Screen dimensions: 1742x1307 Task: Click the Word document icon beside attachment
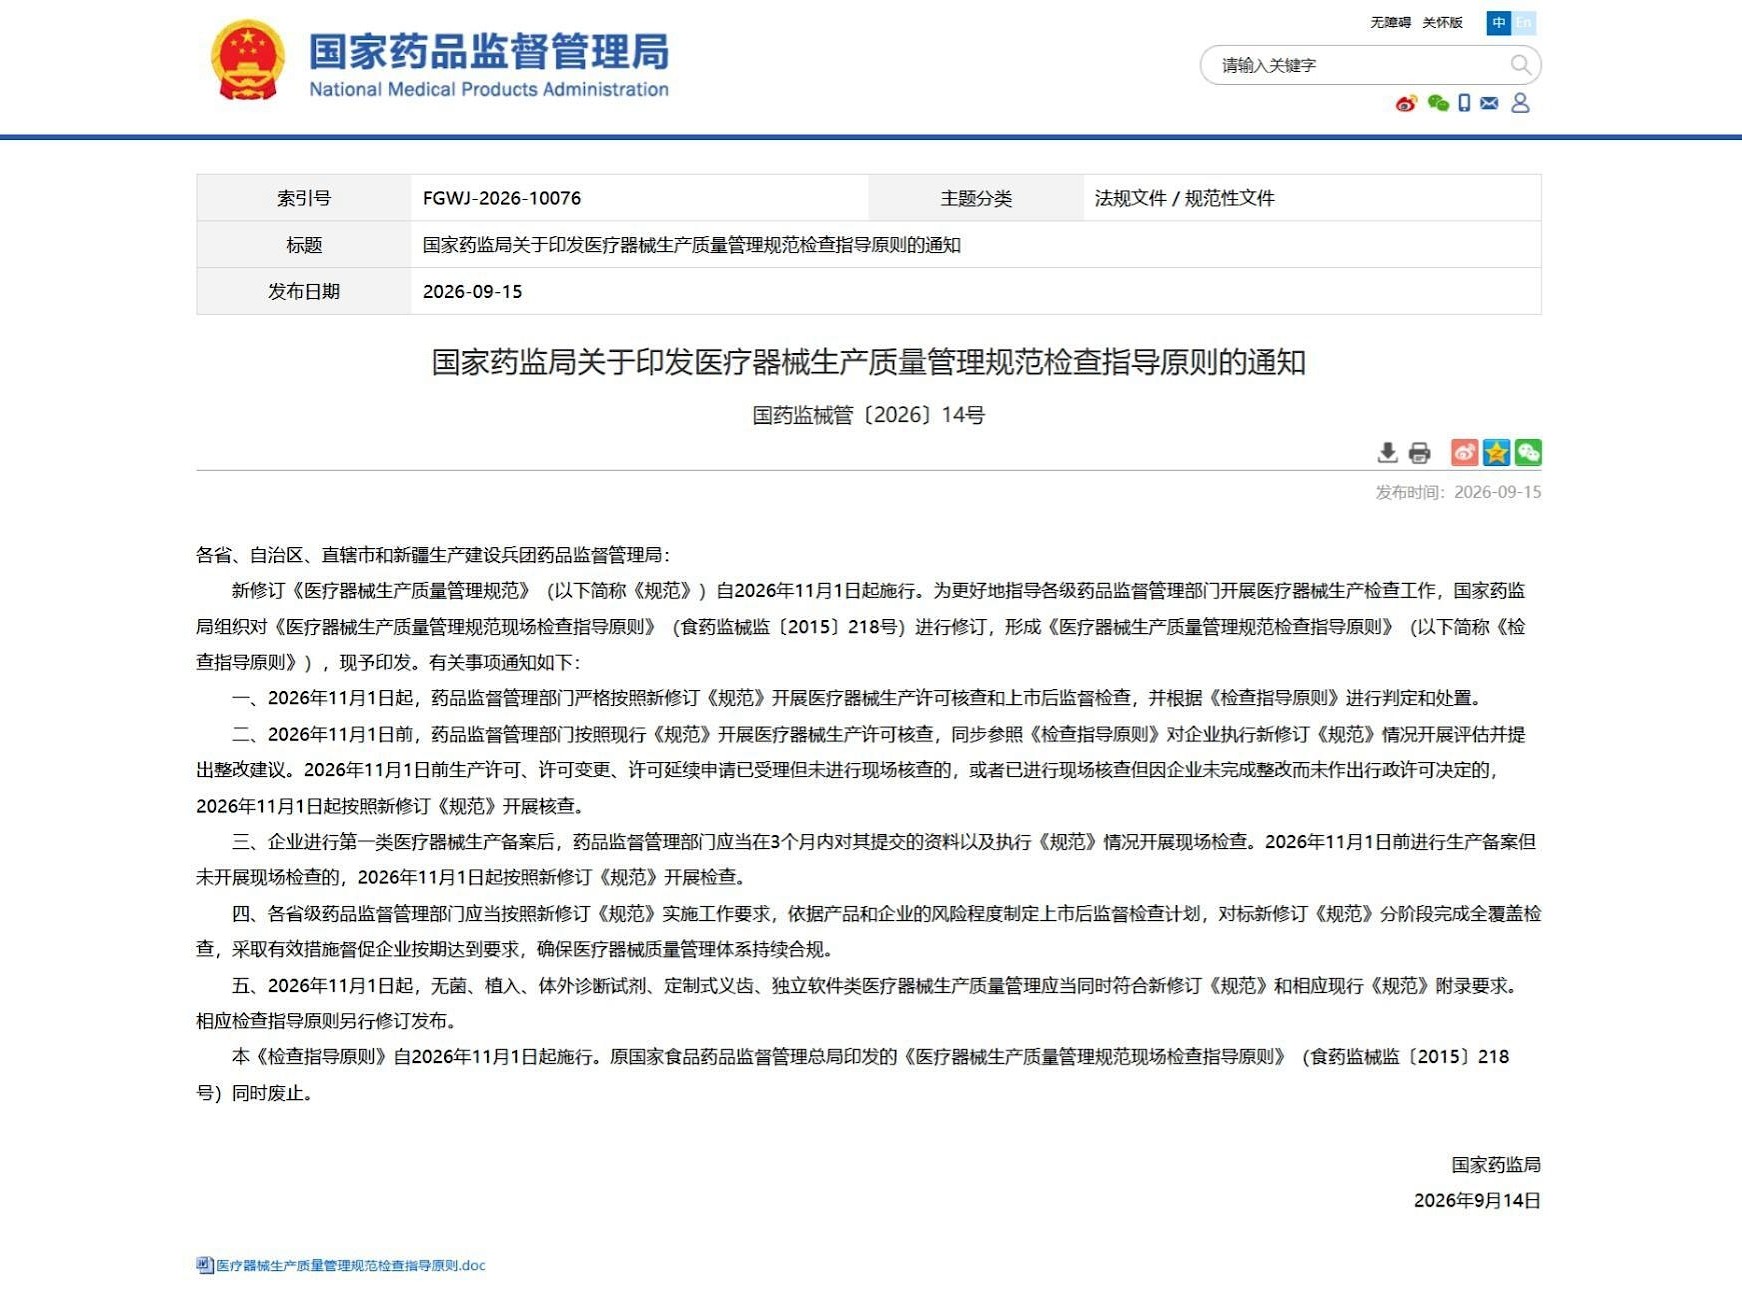pos(205,1265)
